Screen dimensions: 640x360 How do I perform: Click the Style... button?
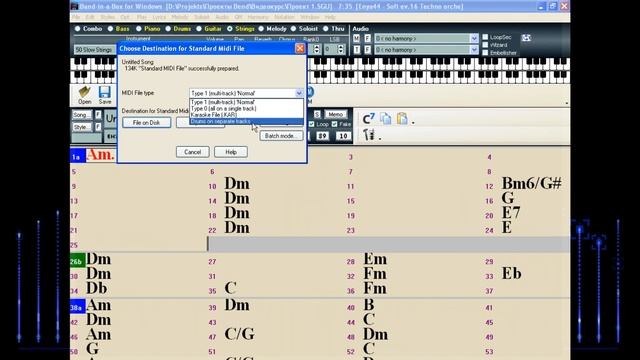click(82, 127)
